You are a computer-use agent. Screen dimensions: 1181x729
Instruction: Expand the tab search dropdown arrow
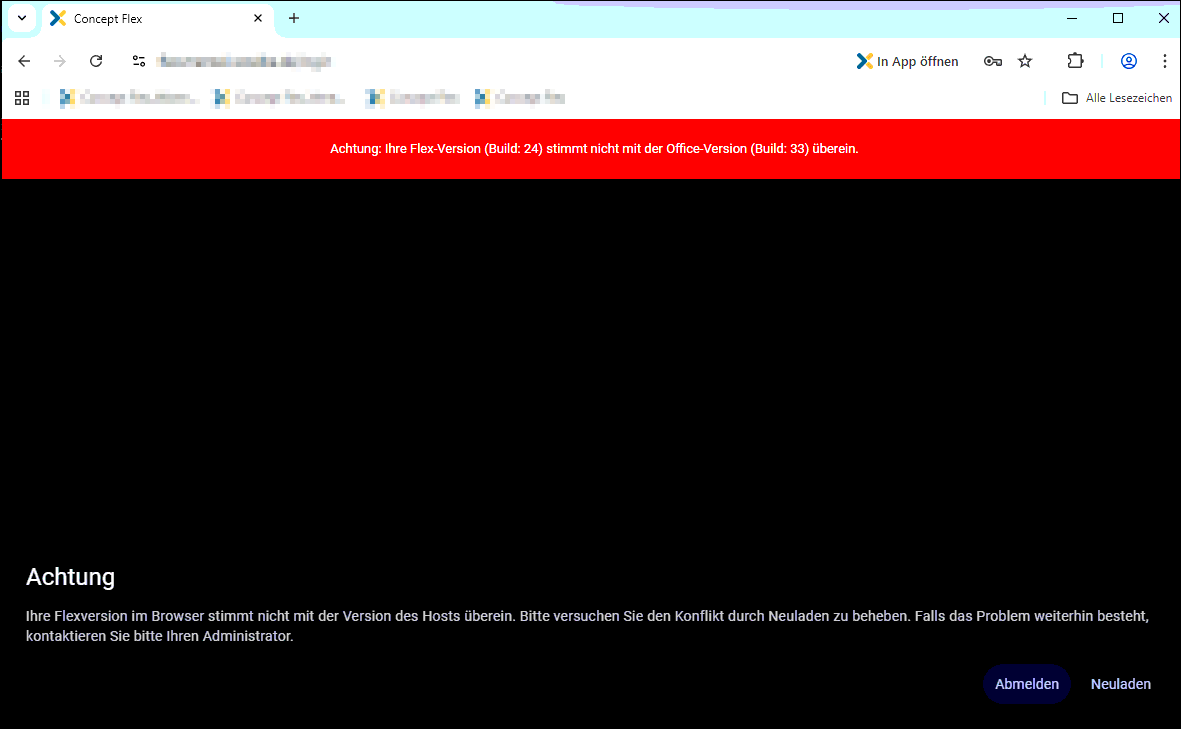tap(21, 18)
